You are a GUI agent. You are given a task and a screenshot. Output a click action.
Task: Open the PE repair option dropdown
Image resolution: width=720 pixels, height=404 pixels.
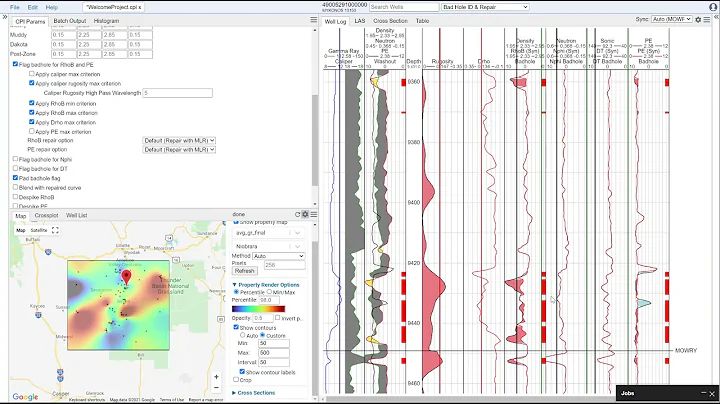(179, 150)
